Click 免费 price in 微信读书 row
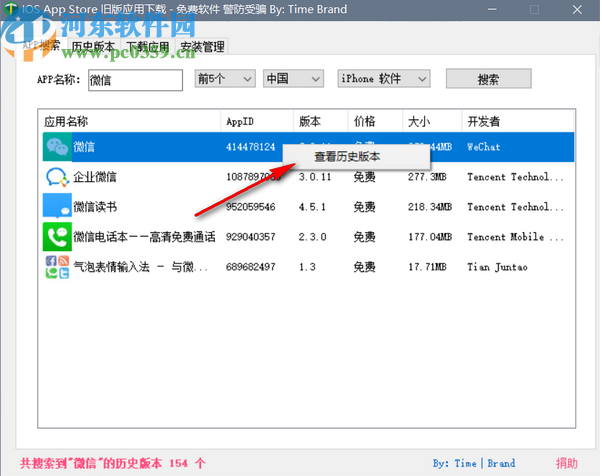The height and width of the screenshot is (476, 602). click(x=364, y=207)
